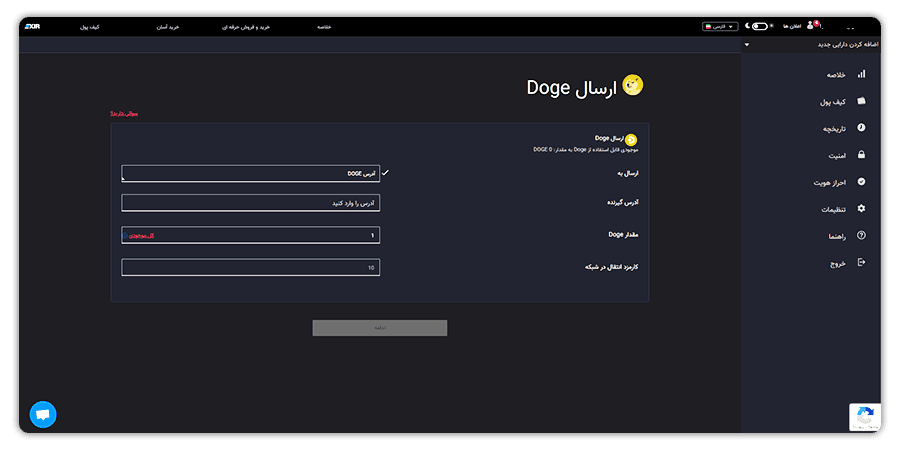
Task: Click the reCAPTCHA badge
Action: tap(865, 417)
